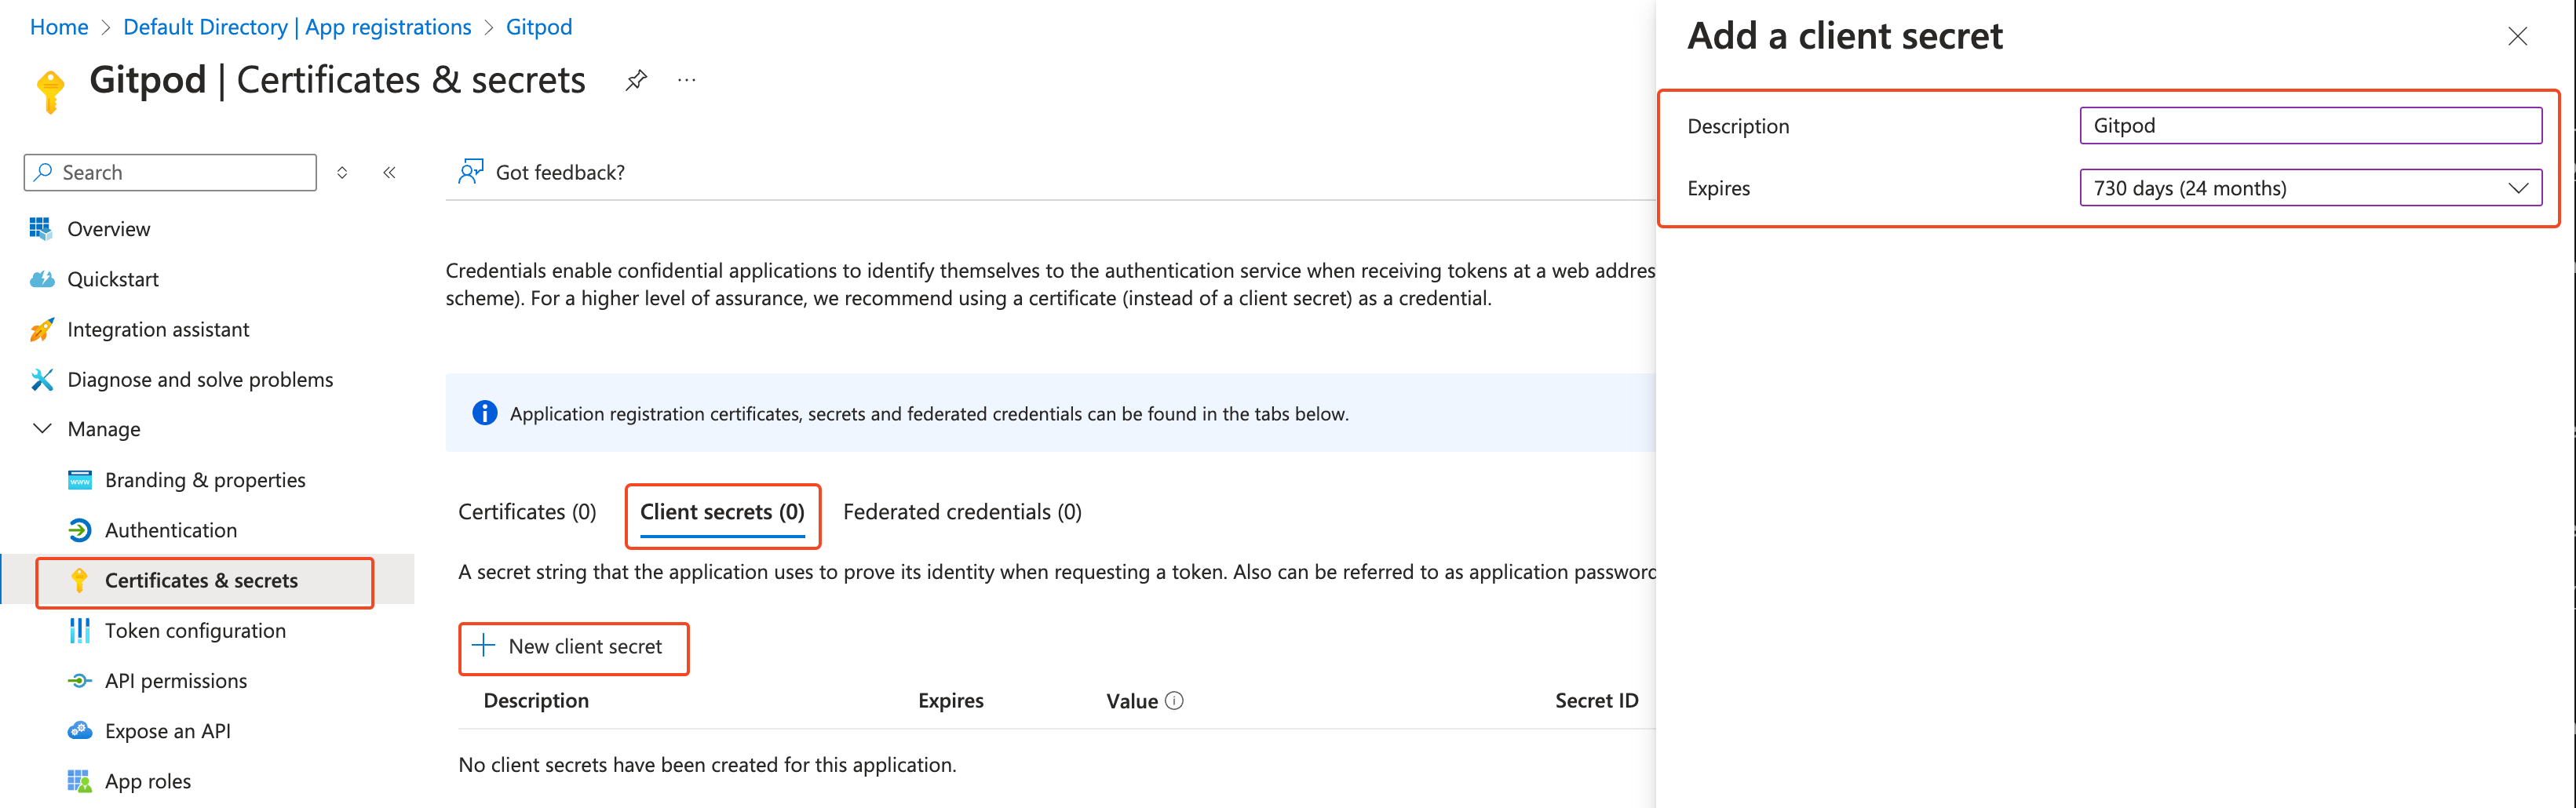Click the Token configuration bars icon
Viewport: 2576px width, 808px height.
pyautogui.click(x=79, y=630)
